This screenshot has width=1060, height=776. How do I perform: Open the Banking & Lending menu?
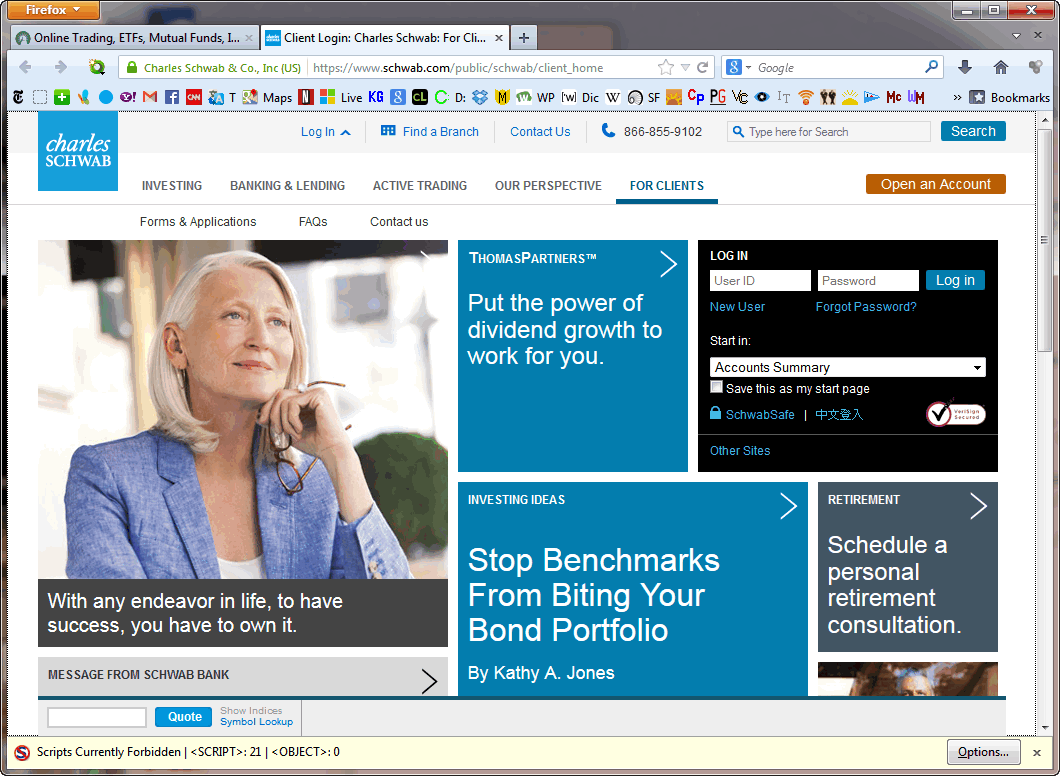pos(287,185)
